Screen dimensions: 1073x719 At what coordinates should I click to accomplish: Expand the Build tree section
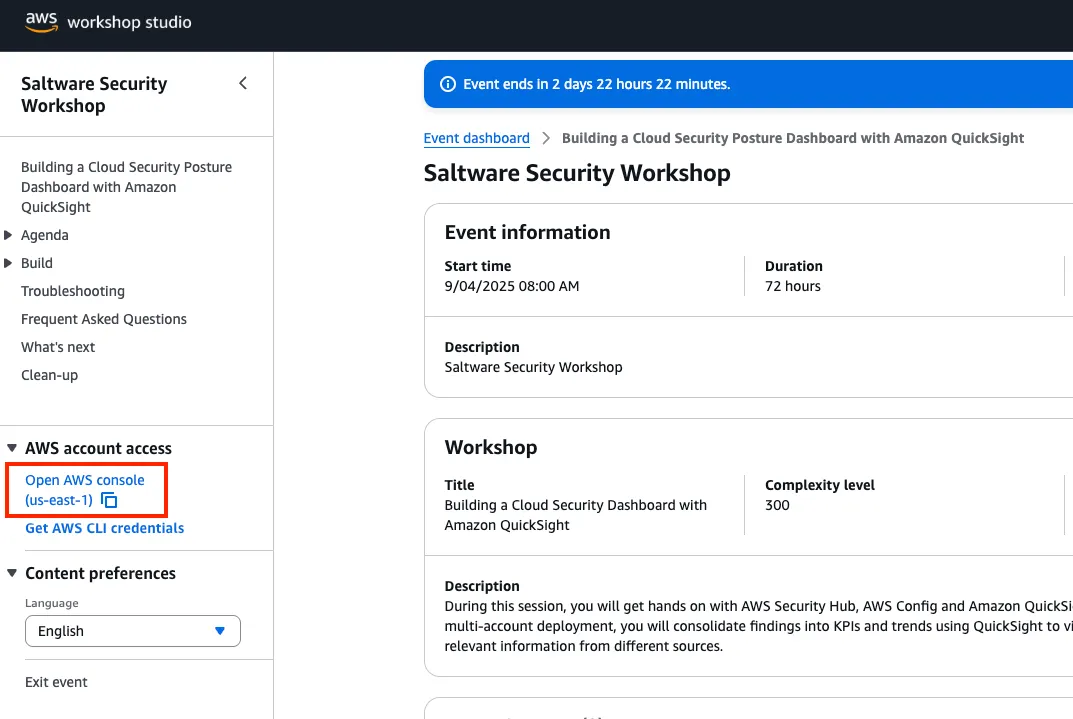(9, 263)
